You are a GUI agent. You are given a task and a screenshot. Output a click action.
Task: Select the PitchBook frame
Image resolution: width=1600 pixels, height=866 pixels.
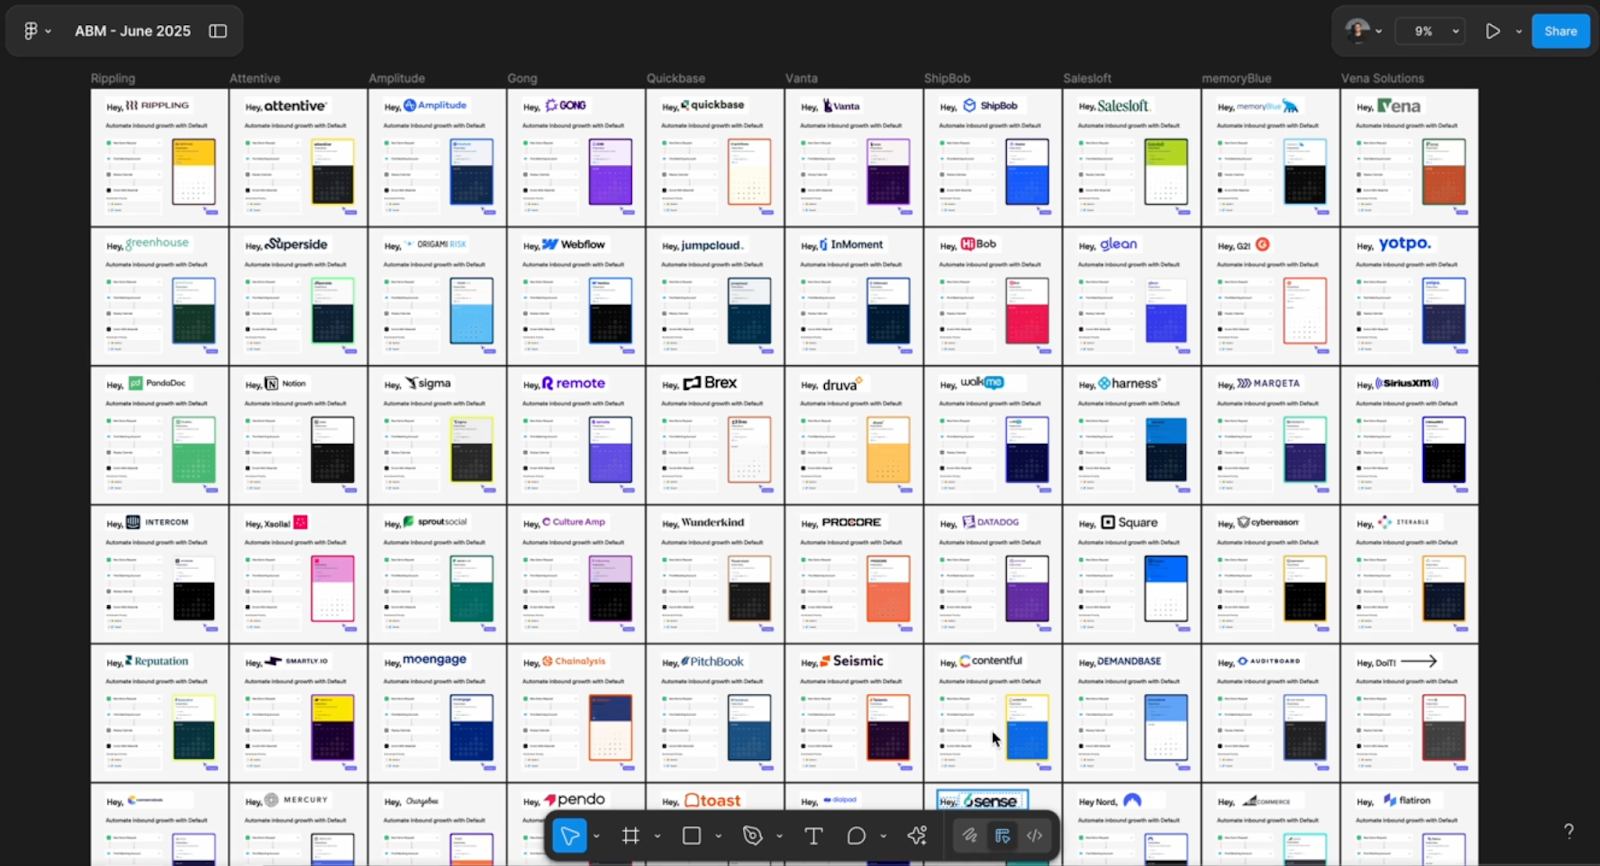pos(715,713)
